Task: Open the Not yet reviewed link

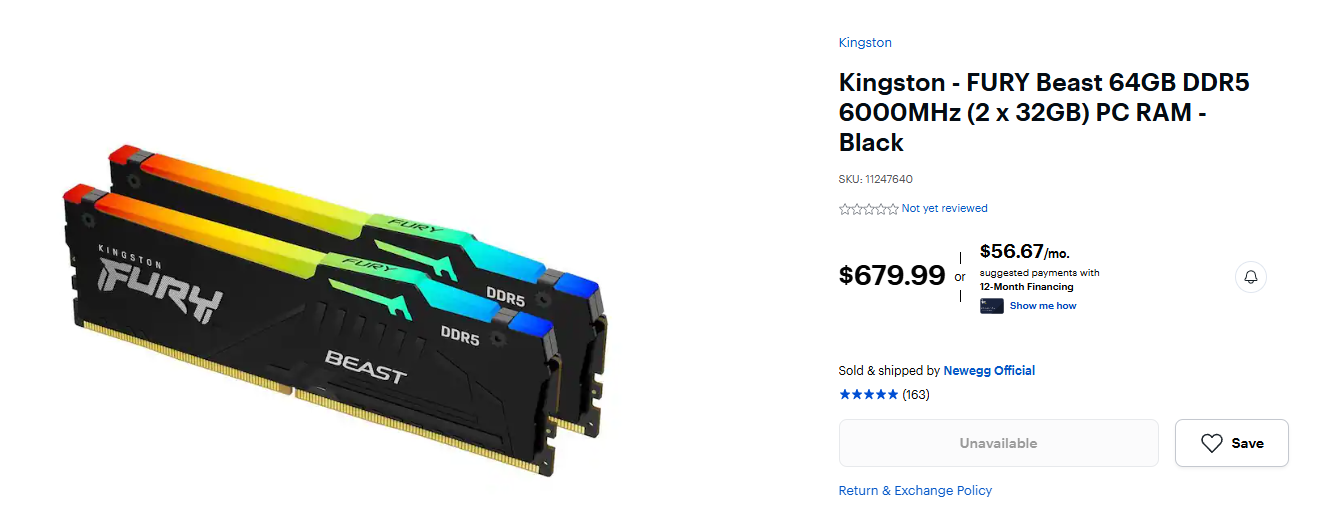Action: [944, 208]
